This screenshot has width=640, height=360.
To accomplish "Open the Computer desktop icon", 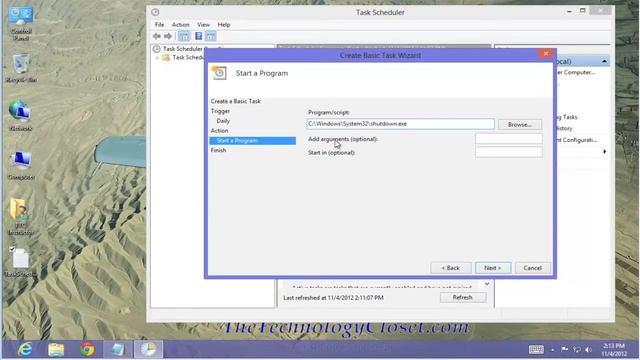I will (x=21, y=165).
